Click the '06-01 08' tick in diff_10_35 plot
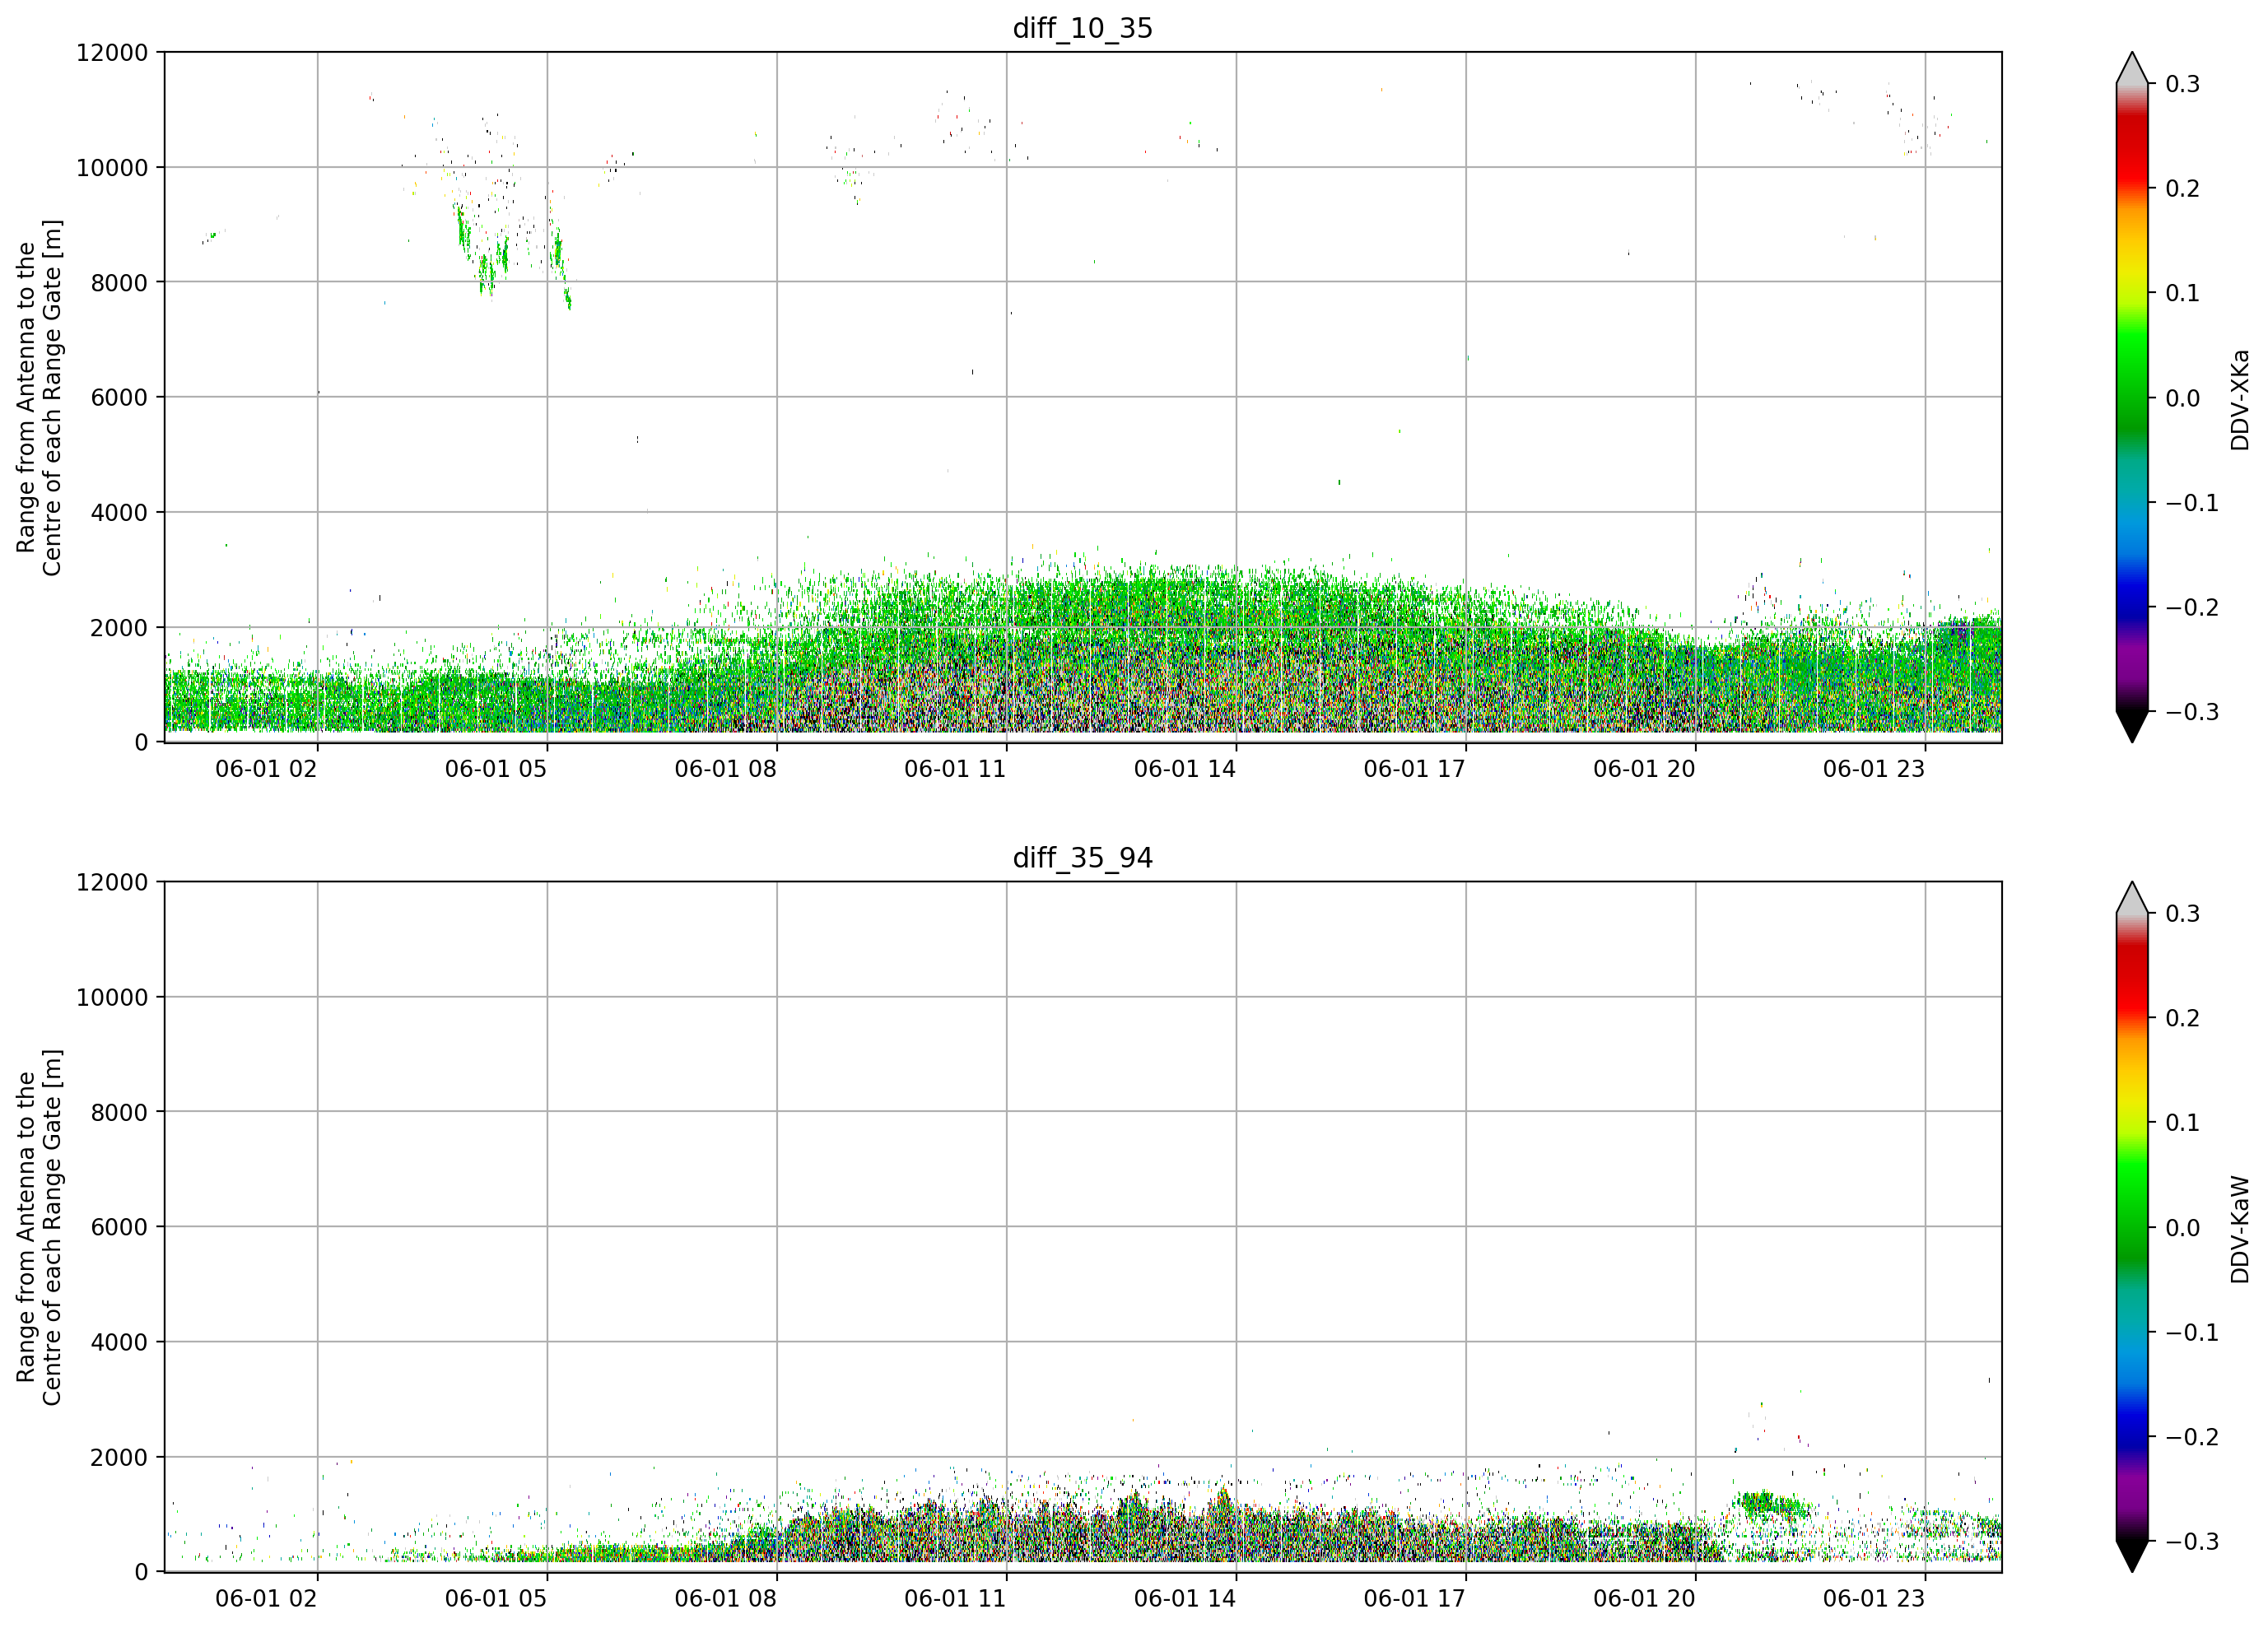The width and height of the screenshot is (2268, 1628). pyautogui.click(x=726, y=769)
